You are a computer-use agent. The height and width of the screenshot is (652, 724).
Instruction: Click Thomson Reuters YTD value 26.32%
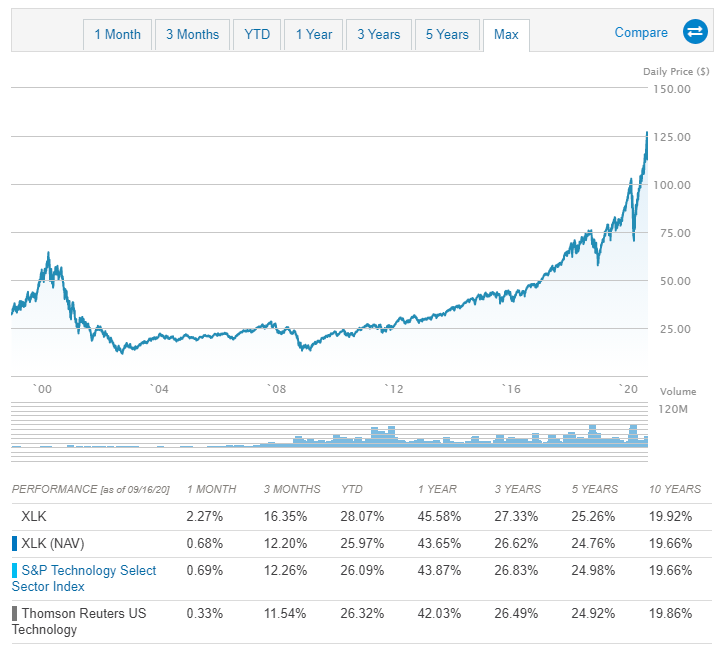(362, 614)
